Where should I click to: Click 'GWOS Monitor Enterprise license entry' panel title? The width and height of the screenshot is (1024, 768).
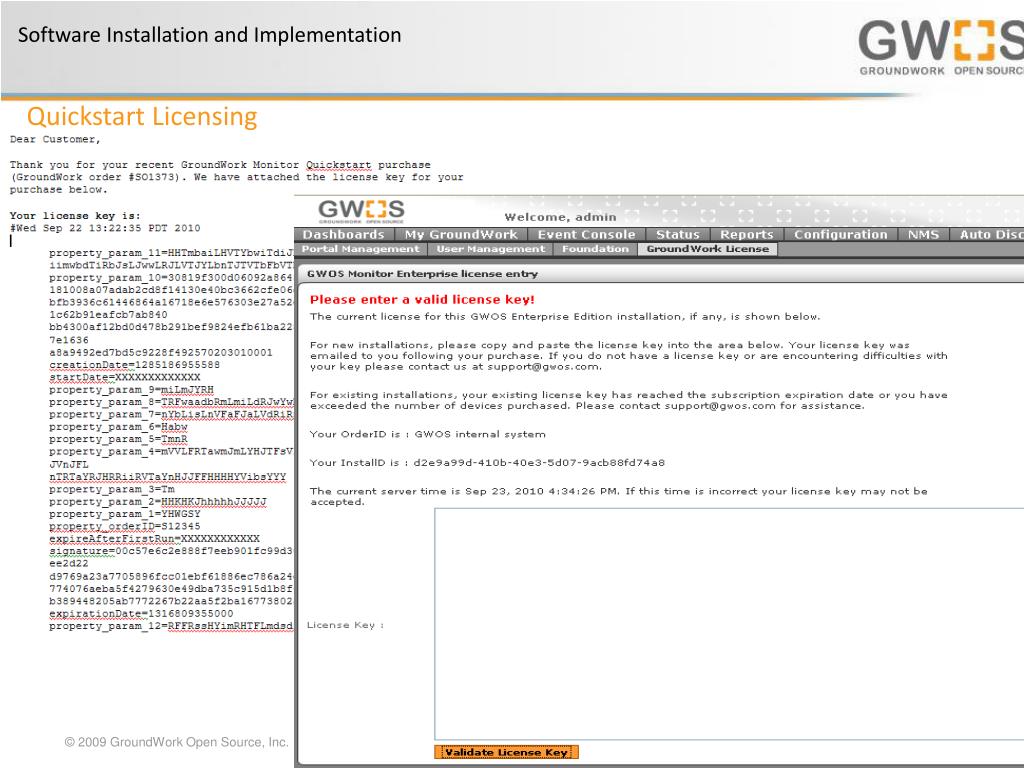423,274
